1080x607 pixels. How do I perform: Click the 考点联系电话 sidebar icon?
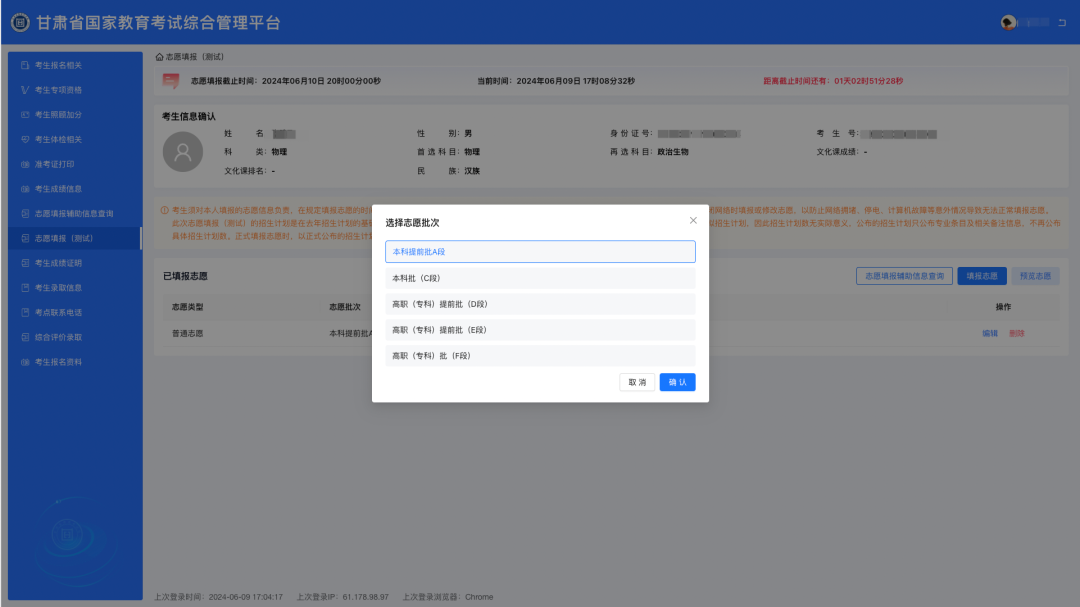pos(25,313)
